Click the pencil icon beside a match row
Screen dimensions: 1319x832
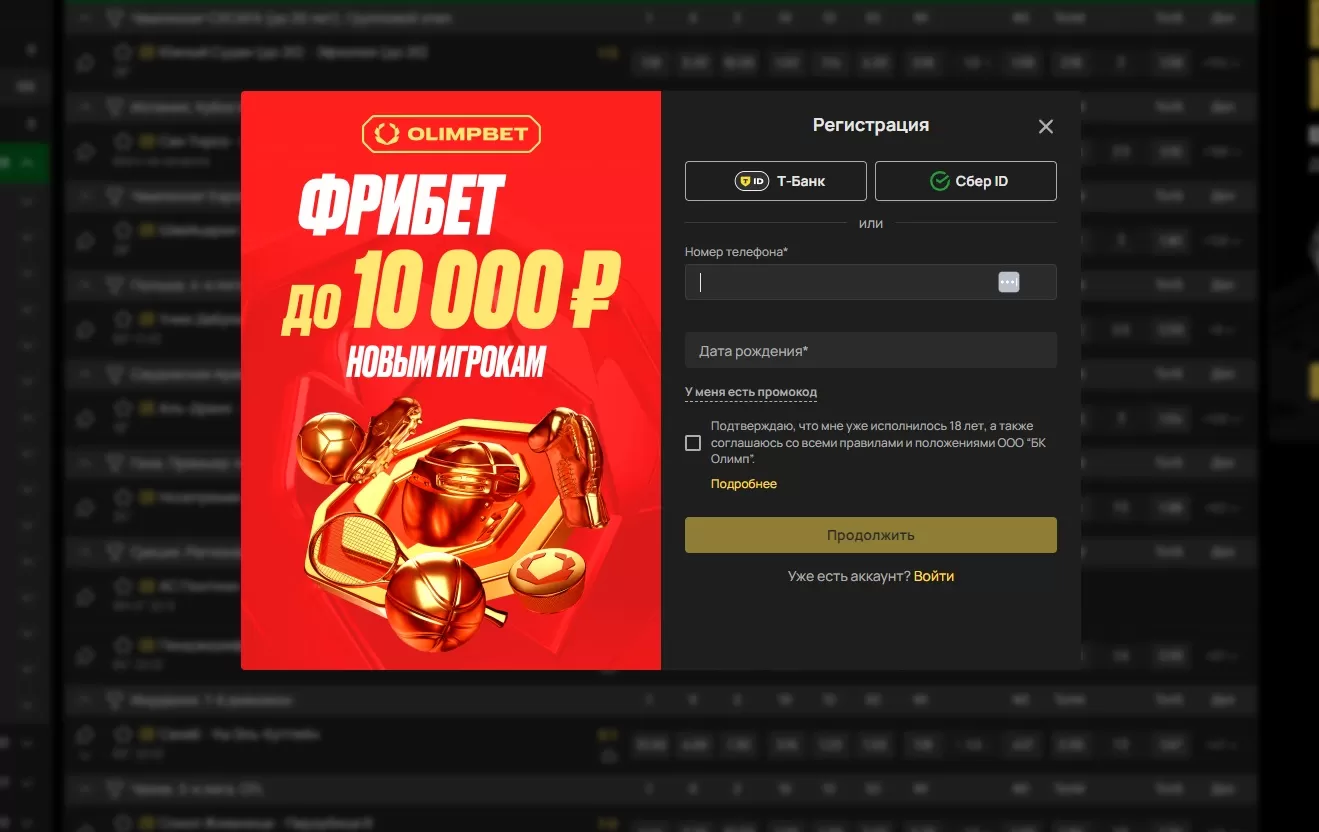tap(84, 151)
